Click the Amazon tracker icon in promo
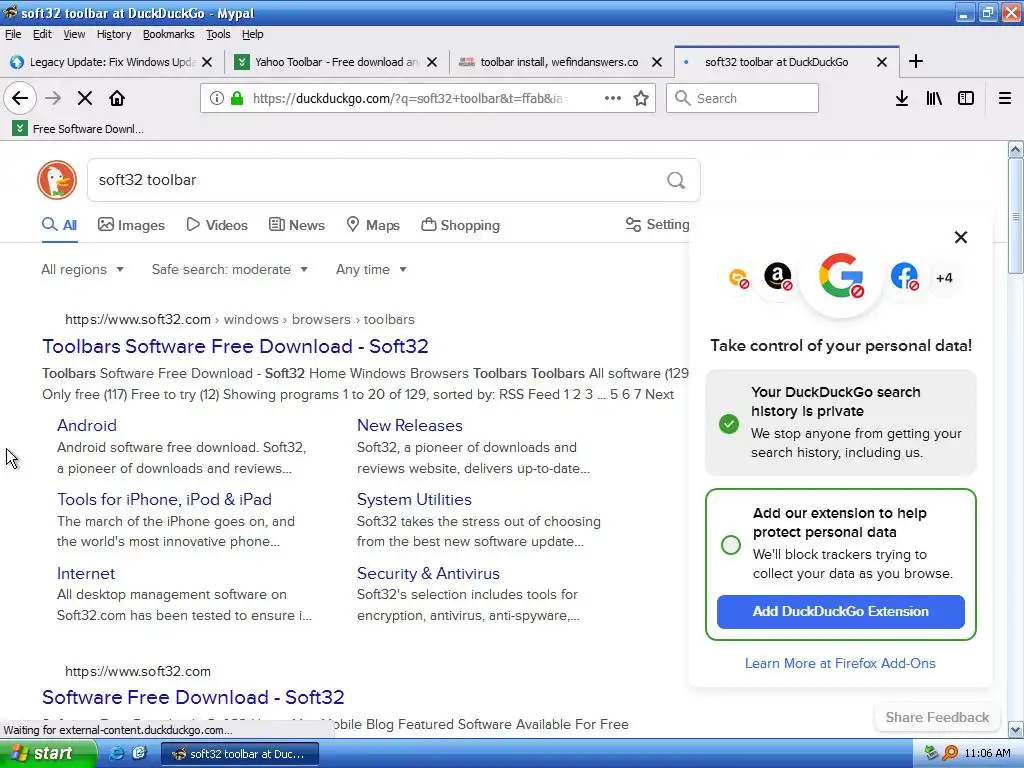The height and width of the screenshot is (768, 1024). [778, 276]
